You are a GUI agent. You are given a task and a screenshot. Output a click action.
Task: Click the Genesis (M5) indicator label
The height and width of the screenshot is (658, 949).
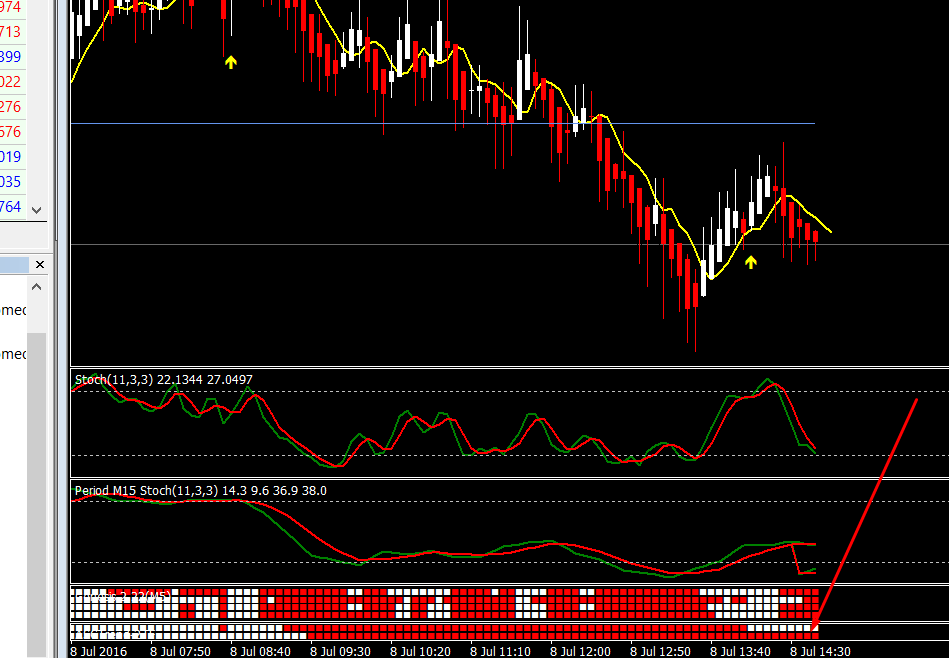click(122, 597)
